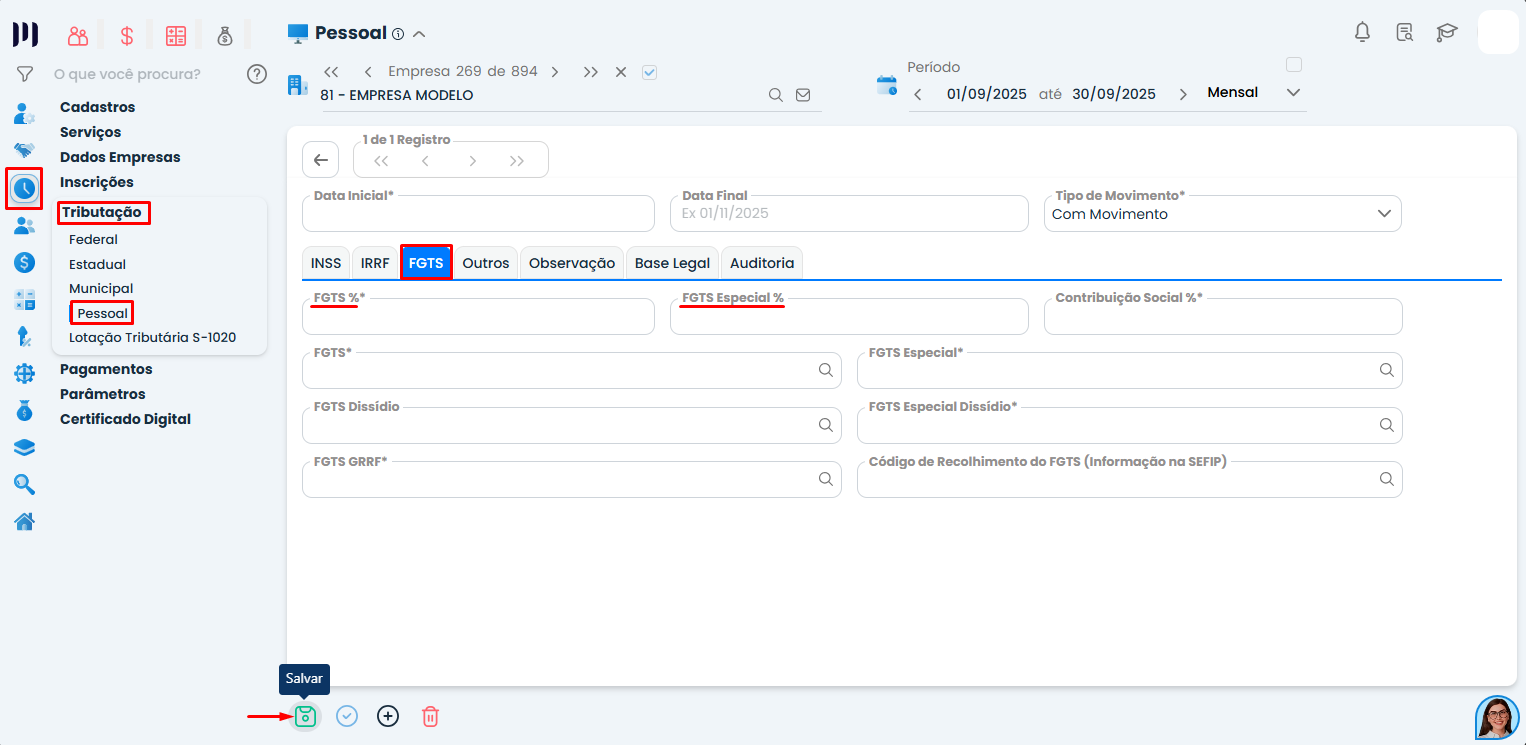Click the help question mark icon
Image resolution: width=1526 pixels, height=745 pixels.
pos(257,74)
